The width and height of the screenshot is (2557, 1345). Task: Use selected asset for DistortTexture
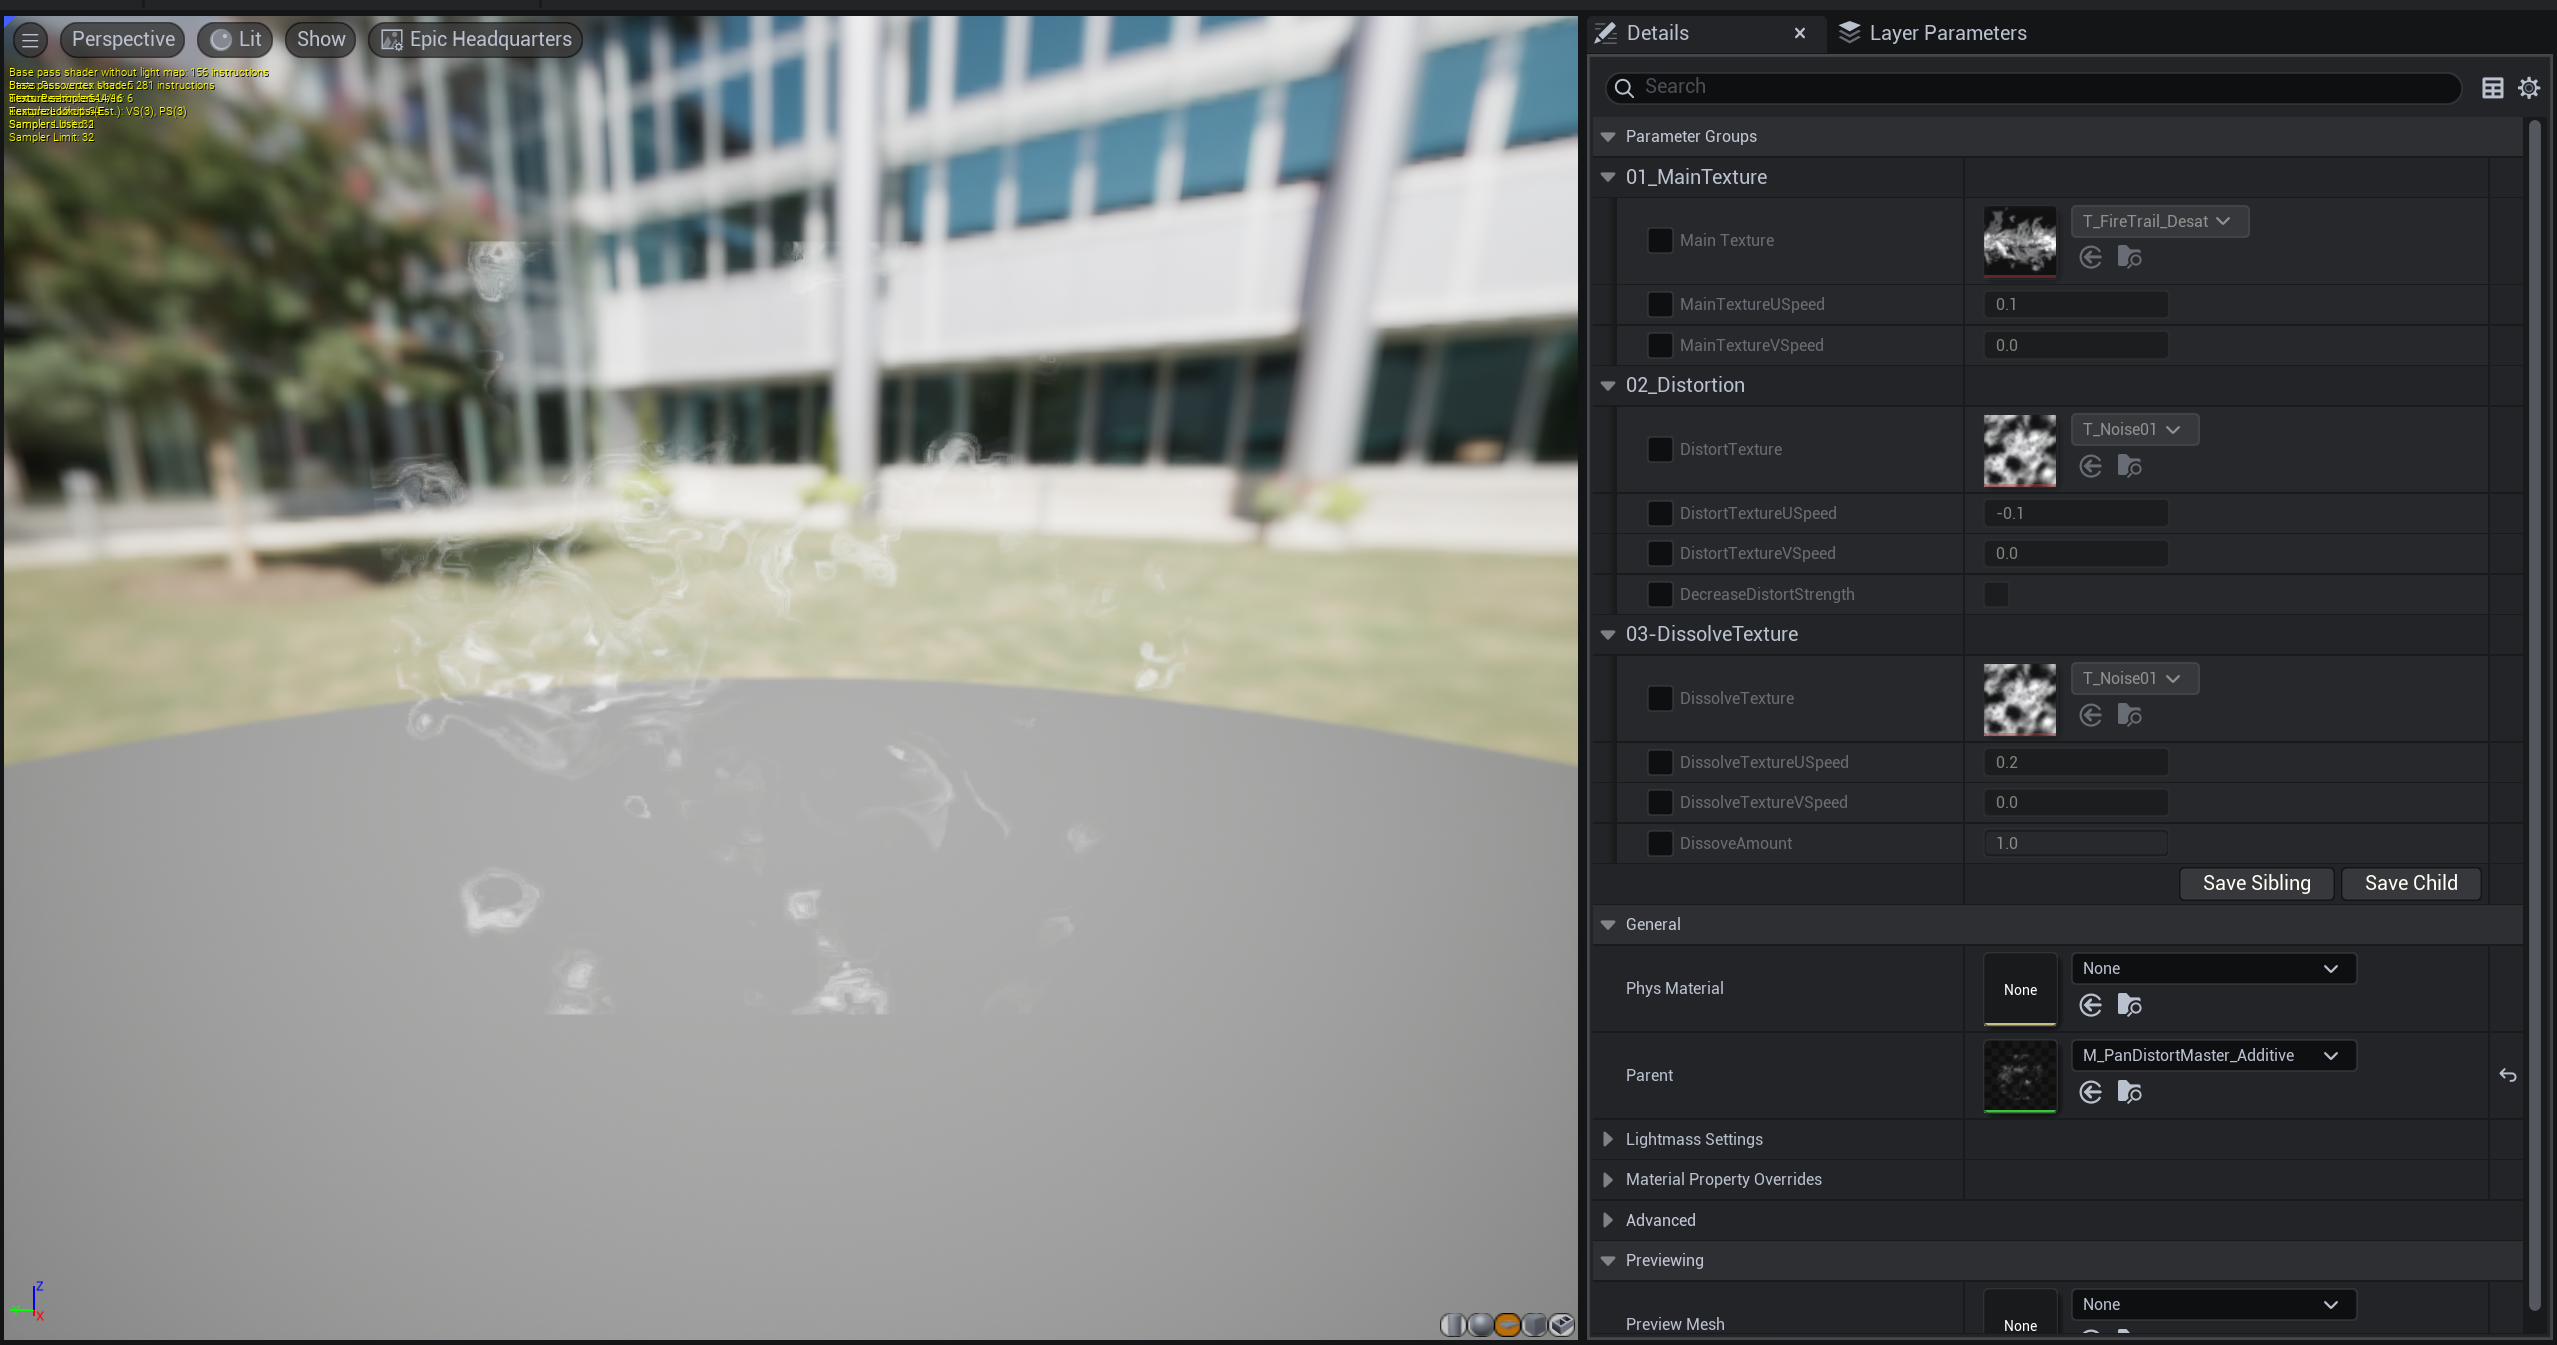(2090, 467)
